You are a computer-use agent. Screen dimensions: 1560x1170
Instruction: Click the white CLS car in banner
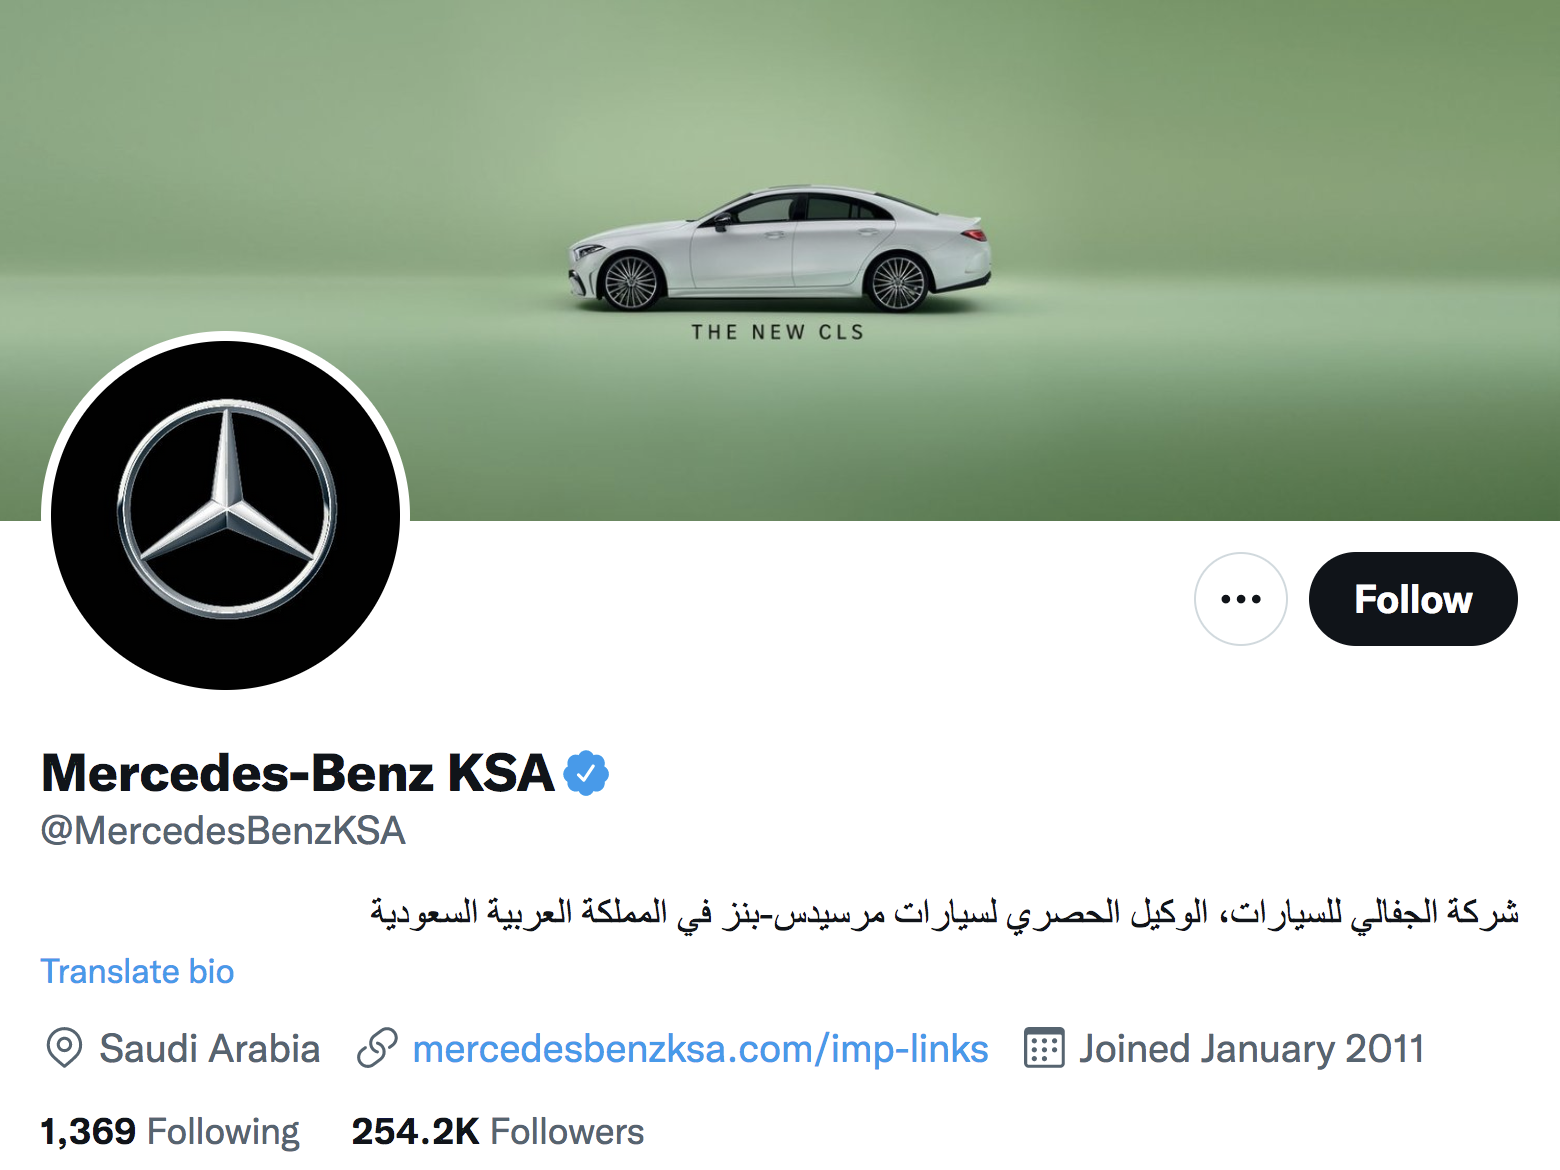point(780,248)
